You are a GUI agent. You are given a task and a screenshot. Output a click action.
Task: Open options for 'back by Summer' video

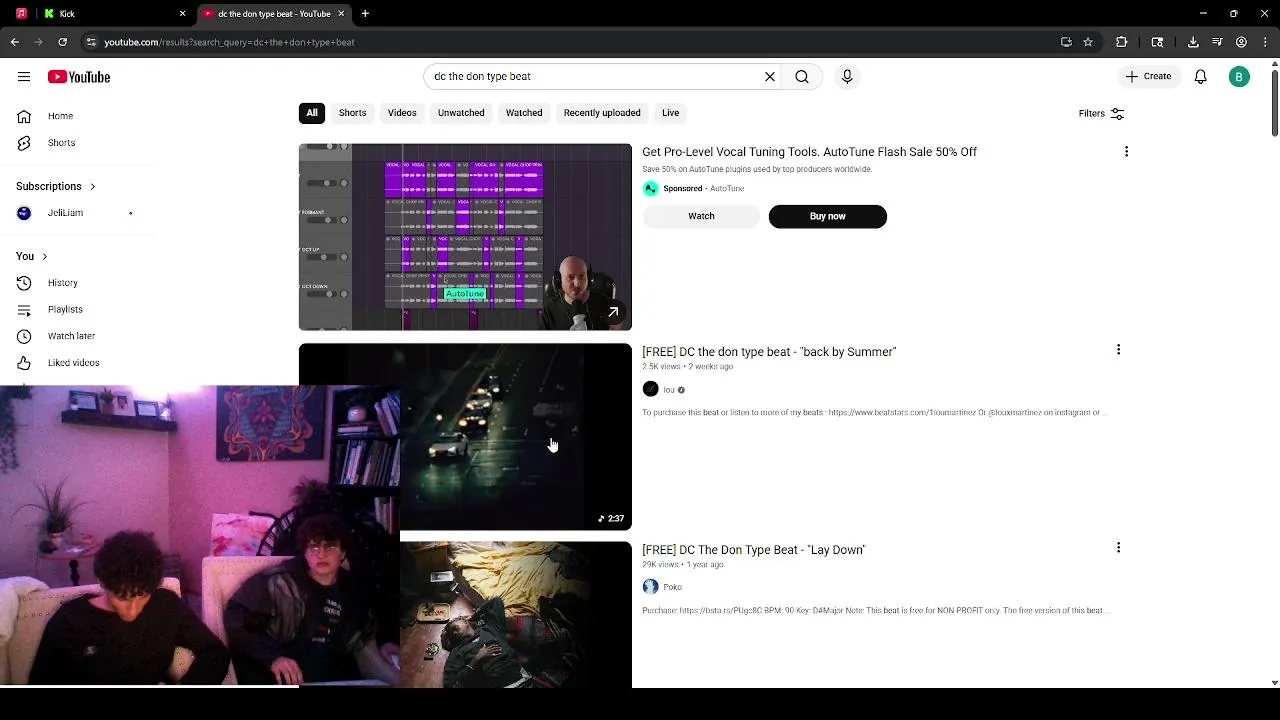tap(1118, 350)
